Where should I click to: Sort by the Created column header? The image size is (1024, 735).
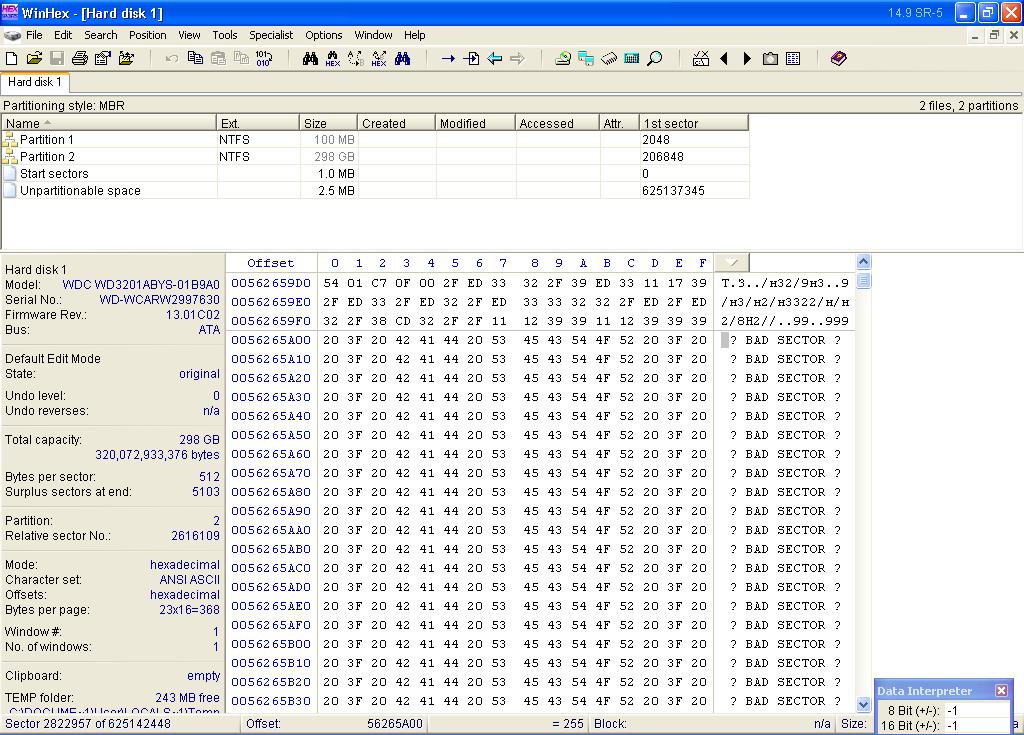[x=396, y=123]
